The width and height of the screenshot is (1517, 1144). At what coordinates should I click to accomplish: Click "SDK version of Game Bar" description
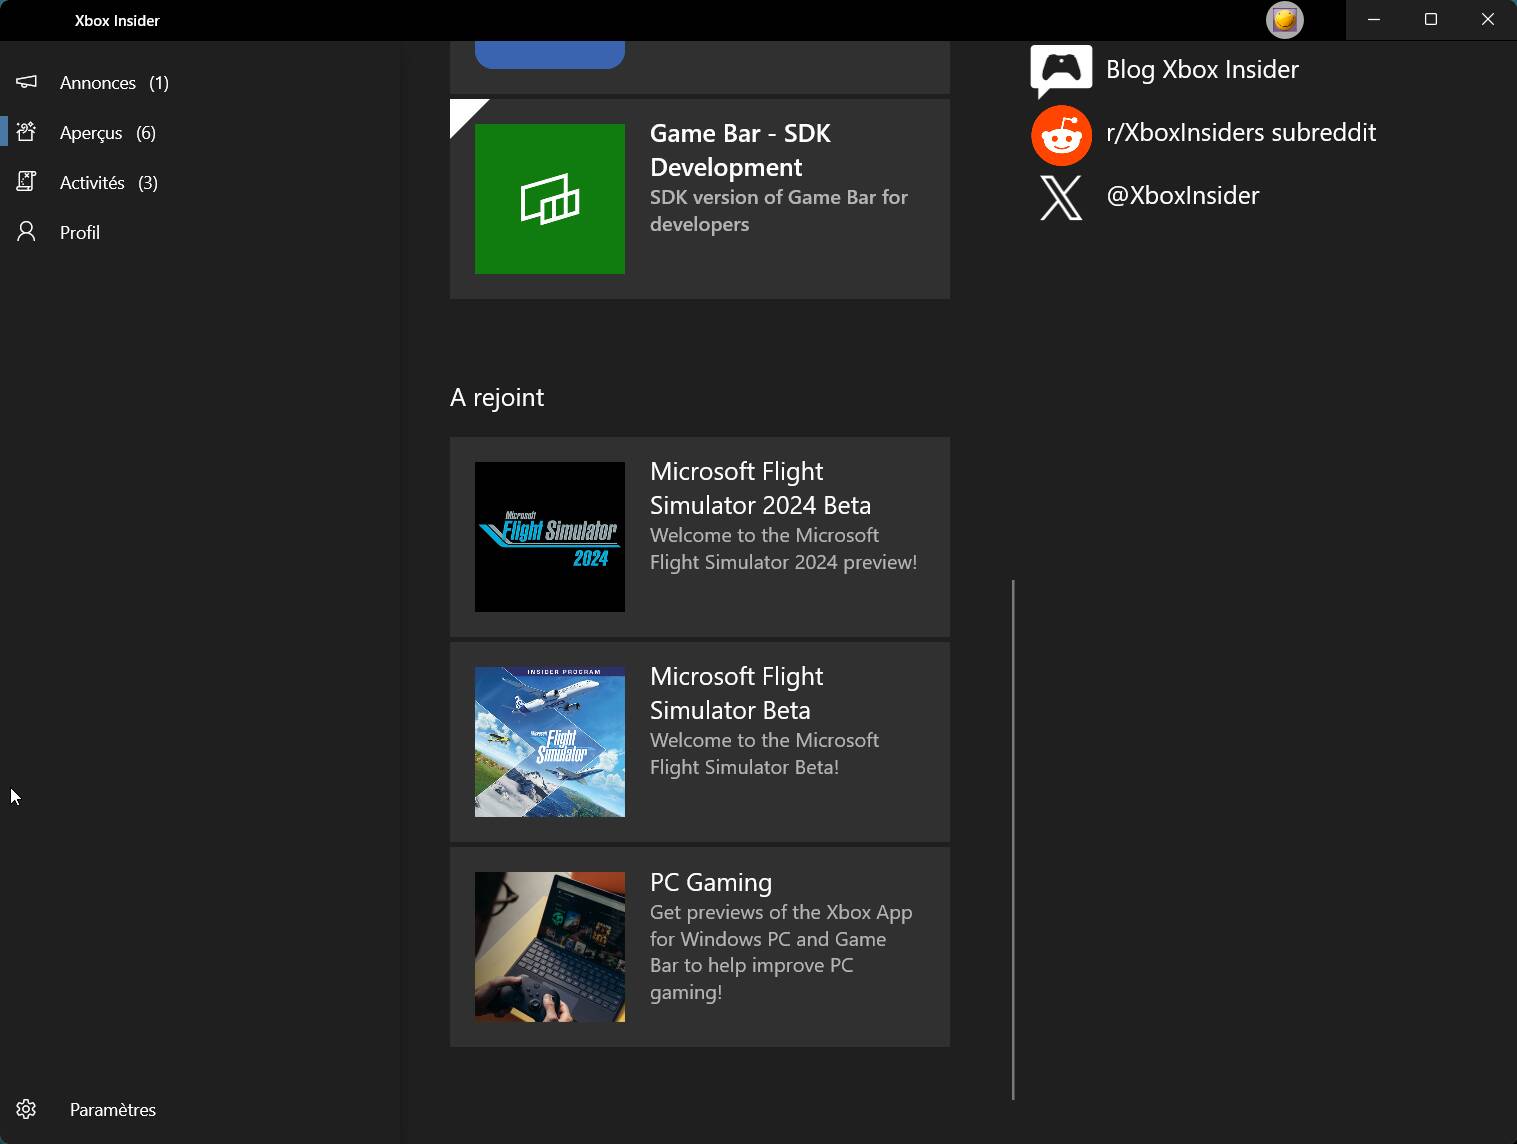(x=779, y=210)
